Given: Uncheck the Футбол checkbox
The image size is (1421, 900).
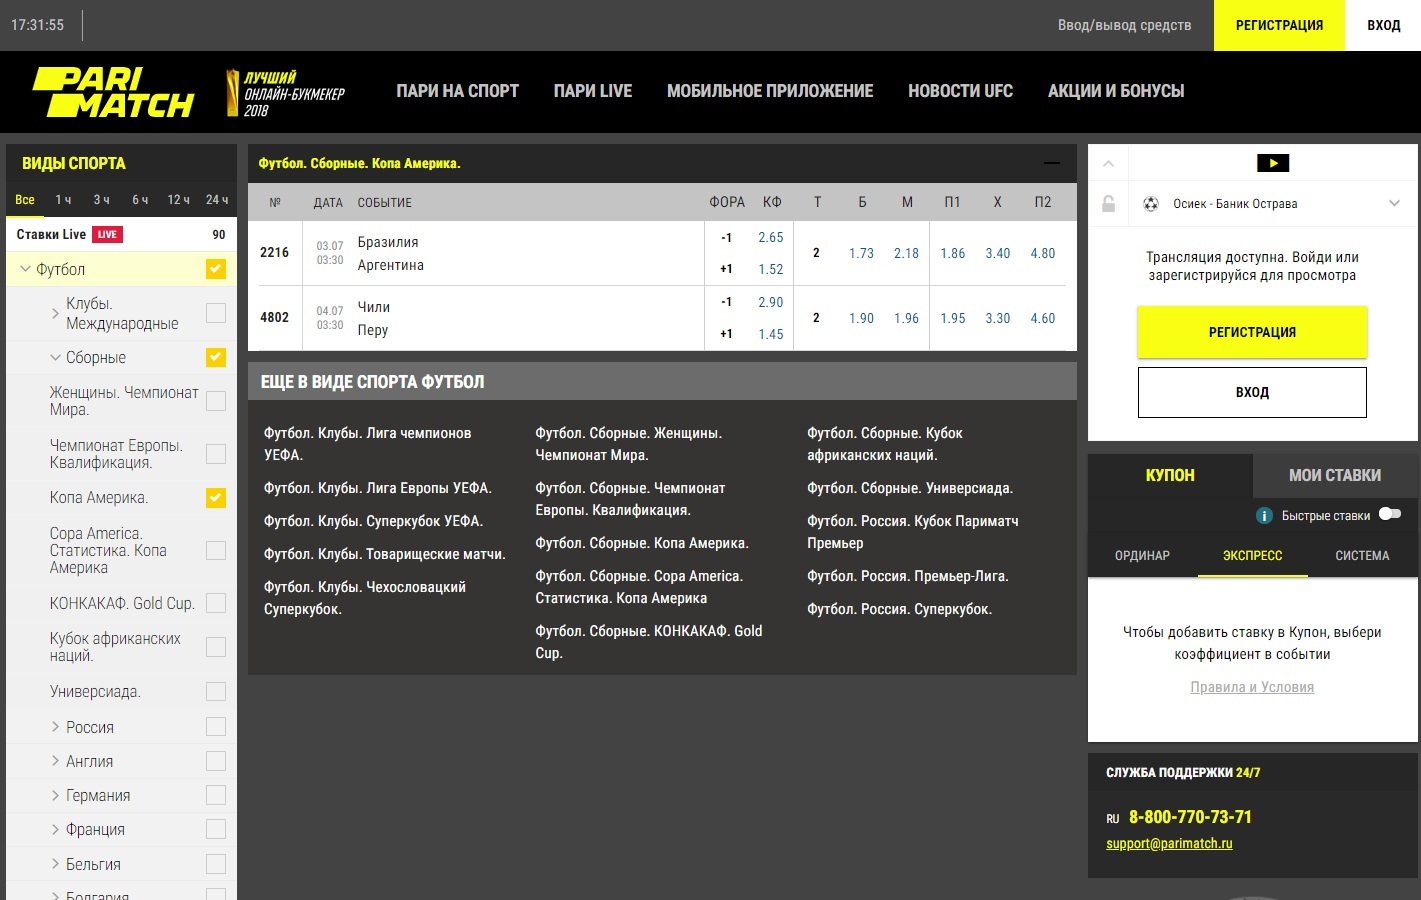Looking at the screenshot, I should pyautogui.click(x=216, y=269).
